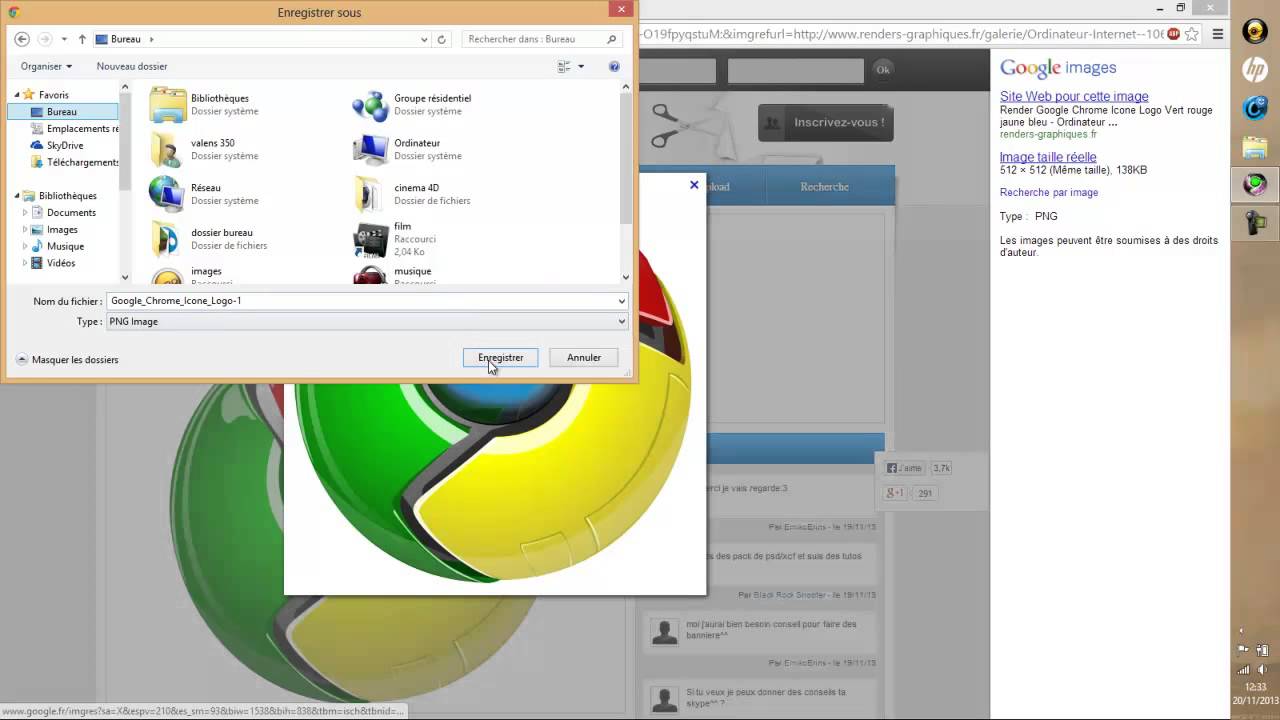Change the view layout icon

click(564, 66)
